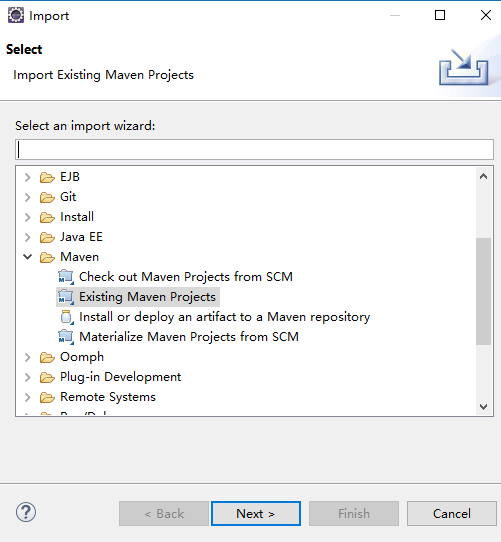Go to the Next wizard page
Screen dimensions: 501x542
(256, 514)
